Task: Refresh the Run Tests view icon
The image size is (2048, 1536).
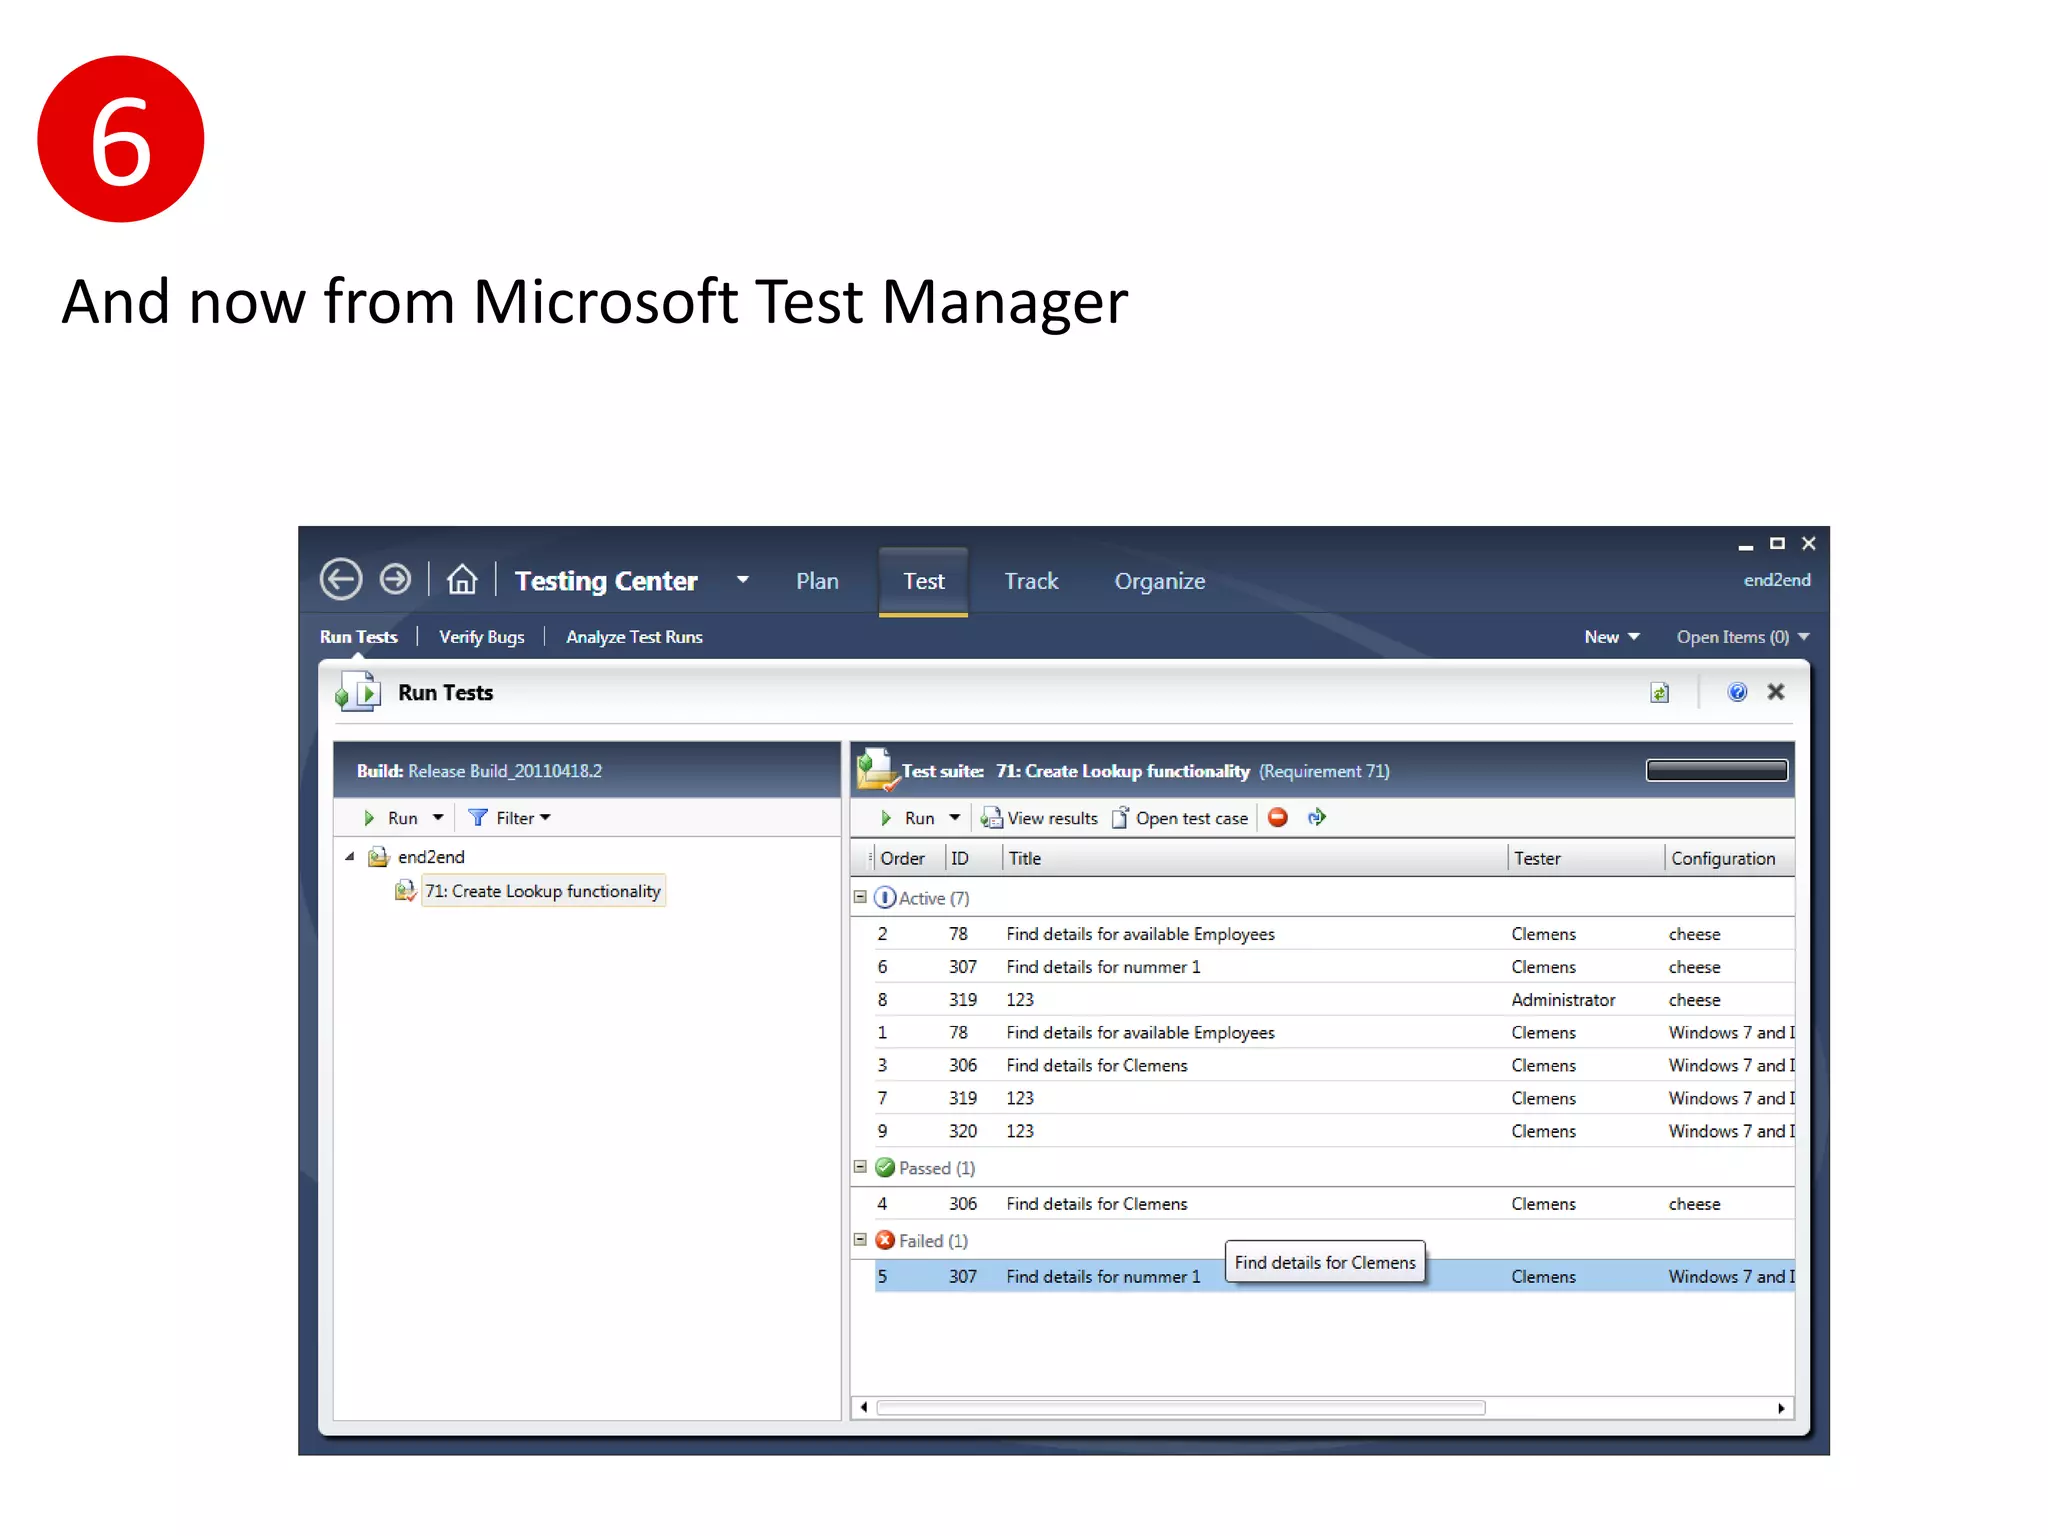Action: click(x=1659, y=692)
